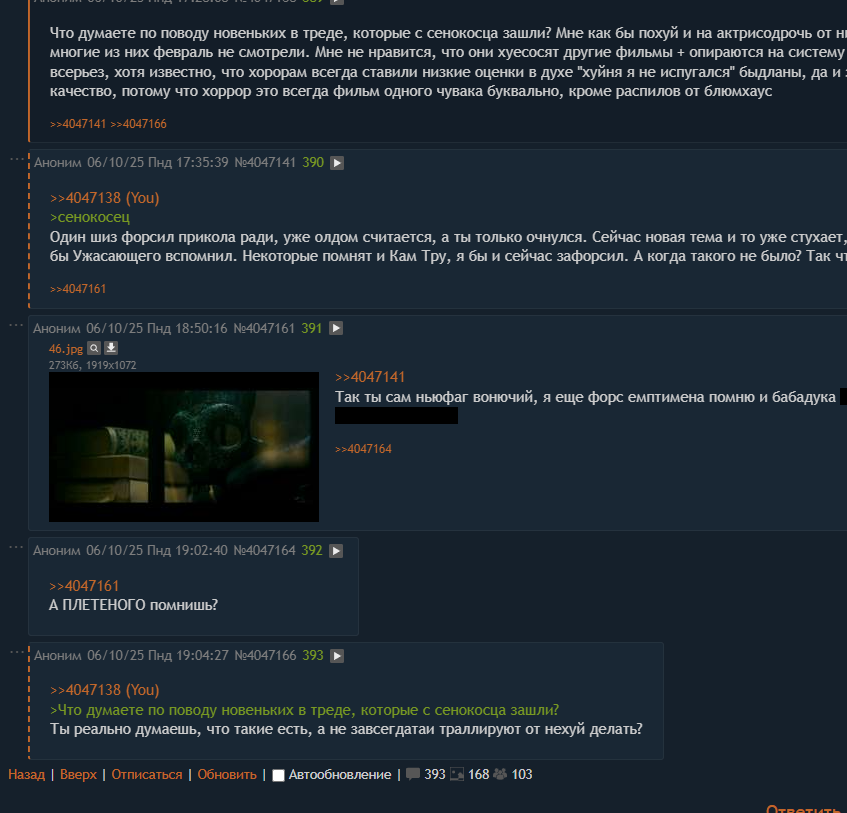Click the play arrow icon on post №4047164
The width and height of the screenshot is (847, 813).
[x=336, y=550]
